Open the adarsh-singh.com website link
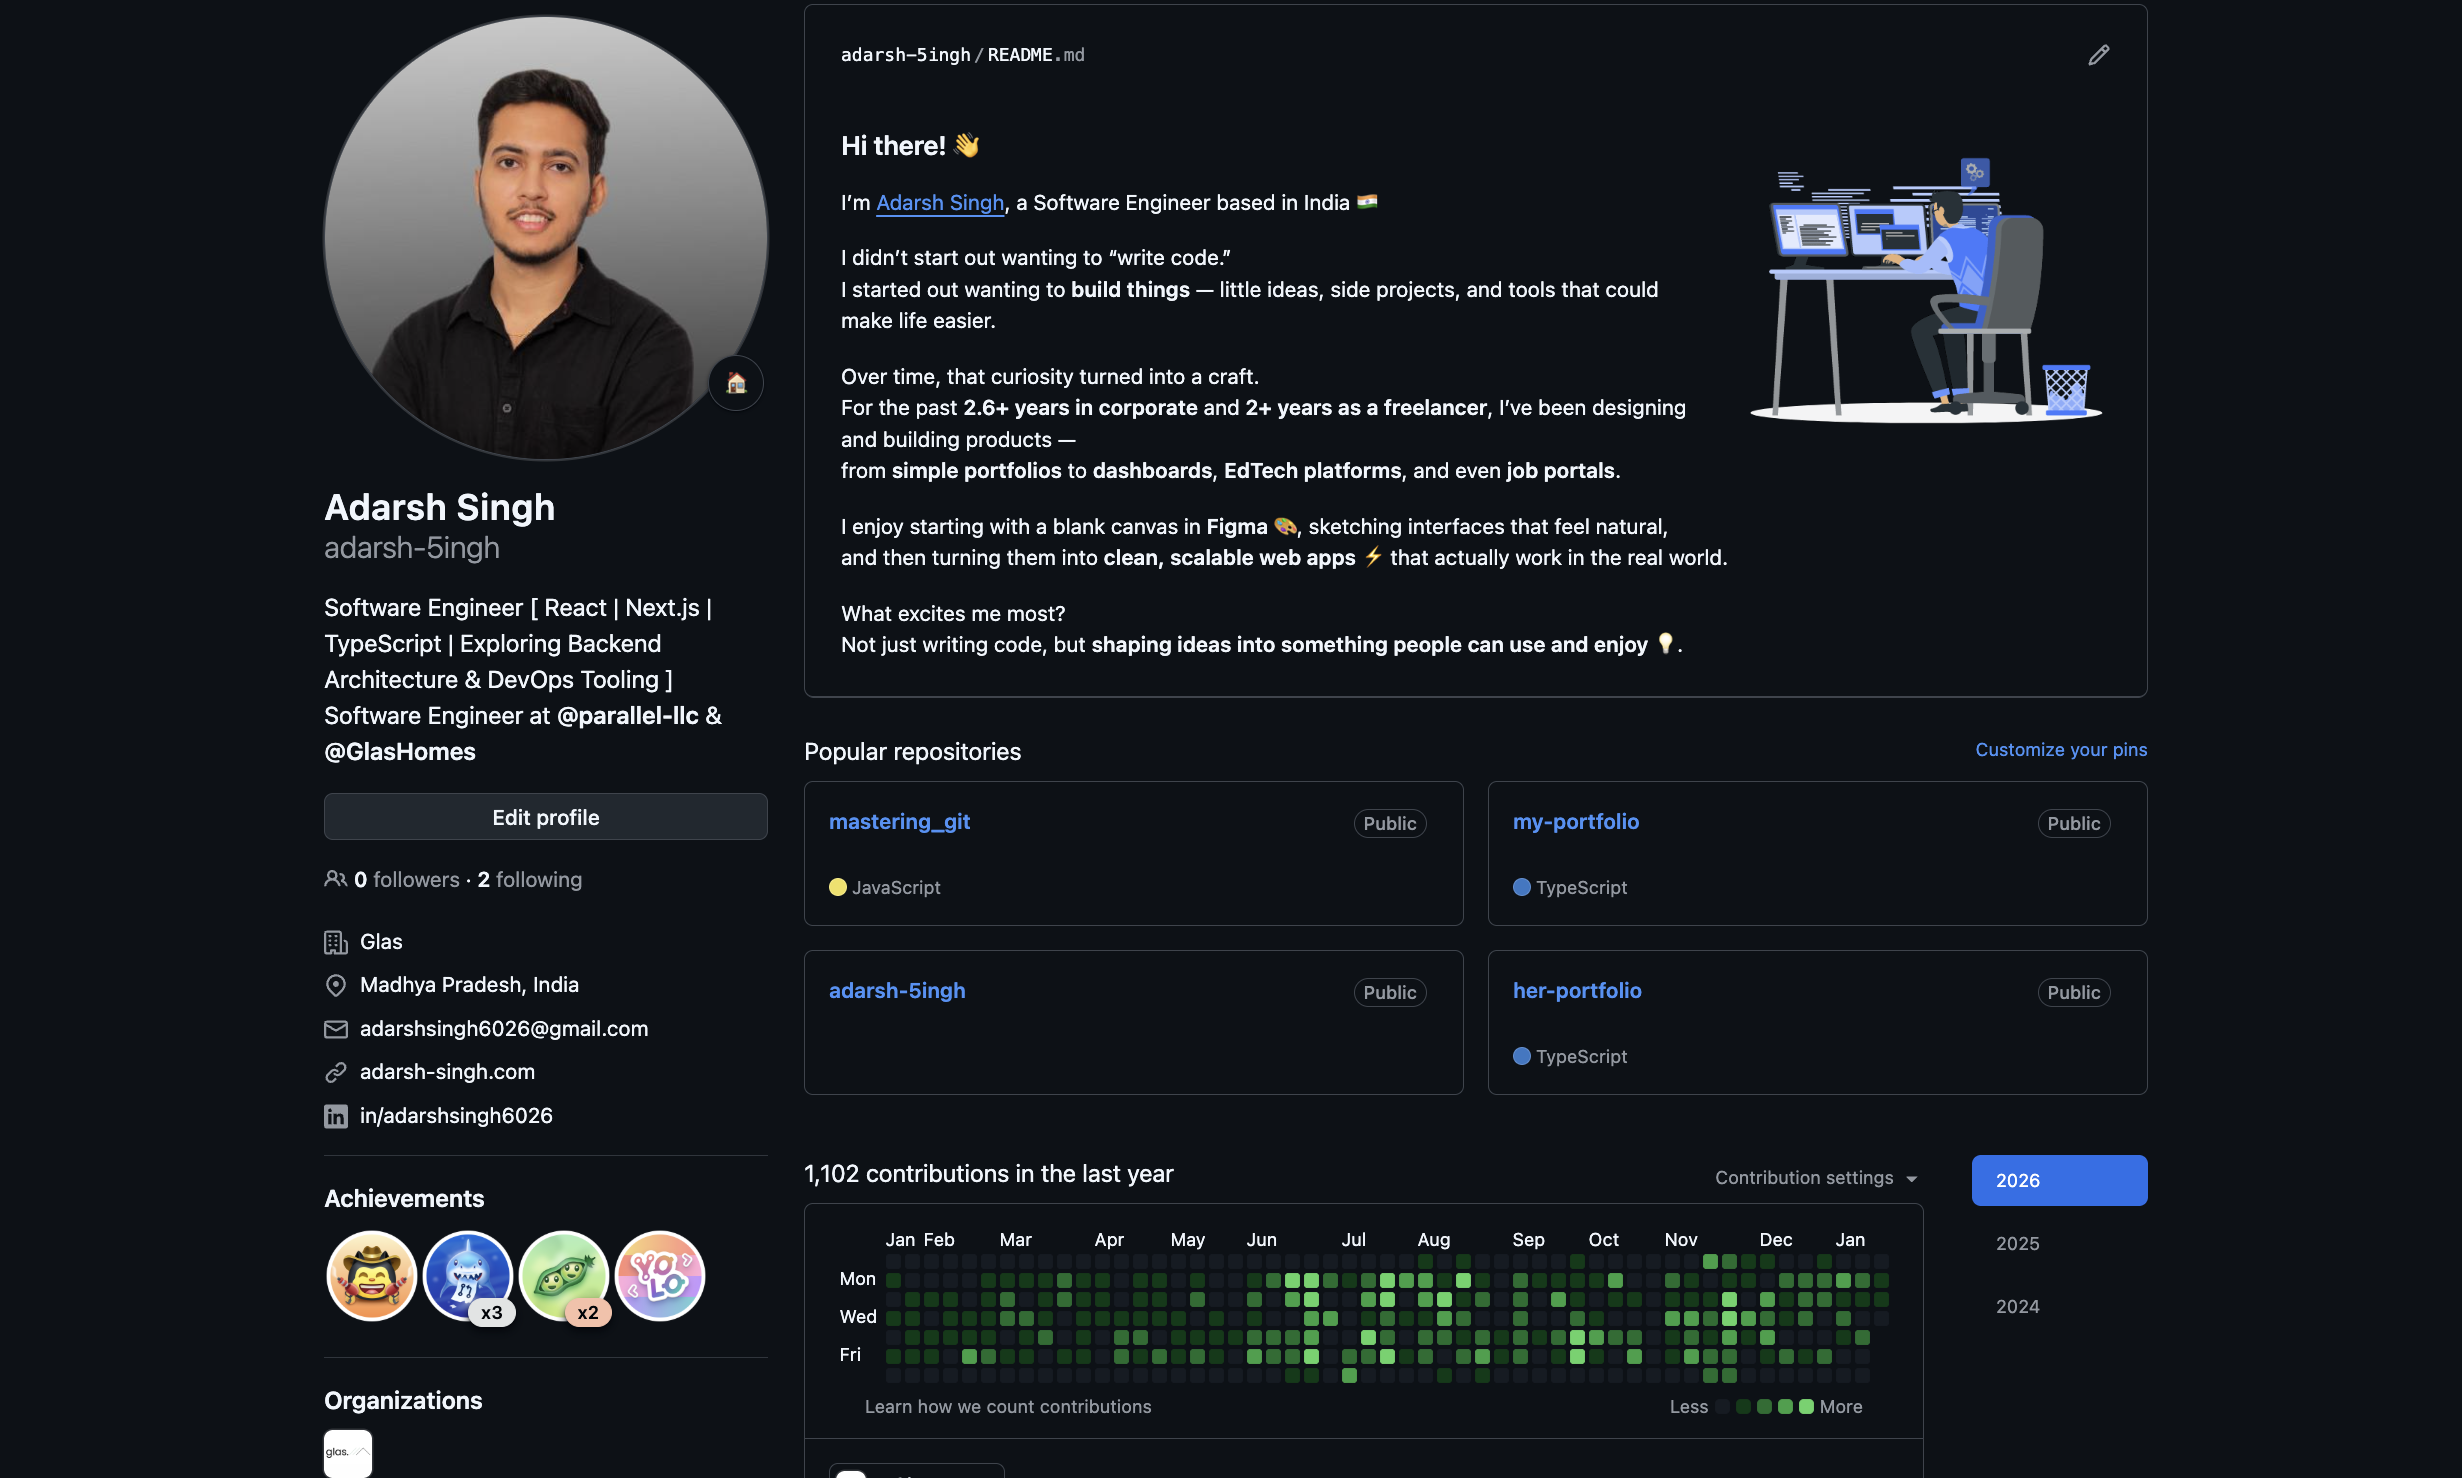The width and height of the screenshot is (2462, 1478). 447,1072
